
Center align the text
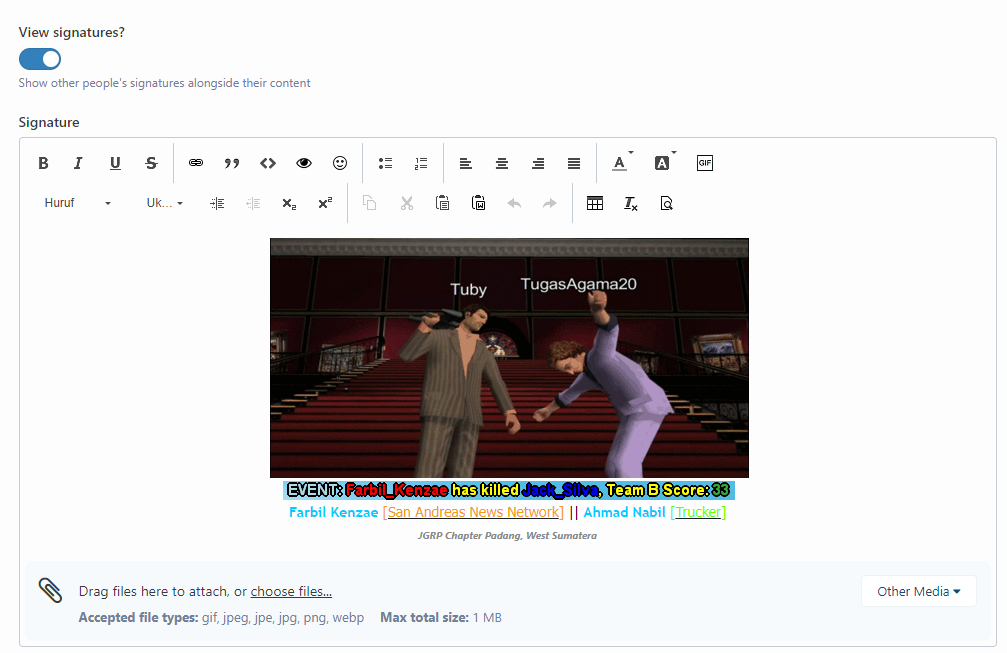coord(502,163)
